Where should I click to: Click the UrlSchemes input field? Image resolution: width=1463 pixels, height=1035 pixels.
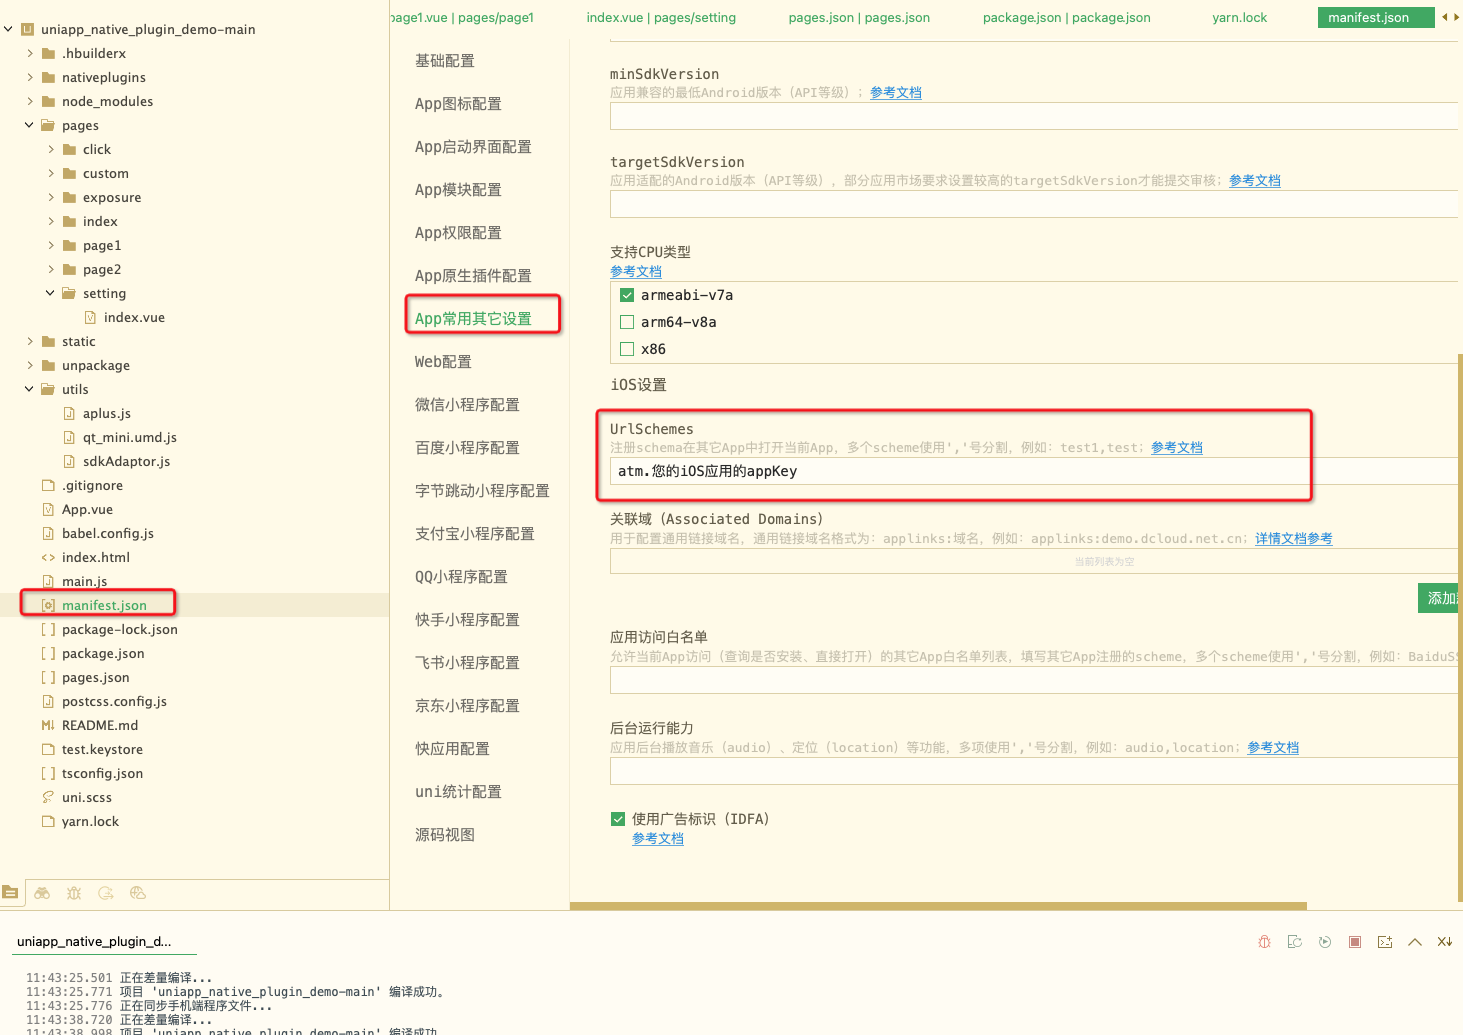pos(1034,471)
